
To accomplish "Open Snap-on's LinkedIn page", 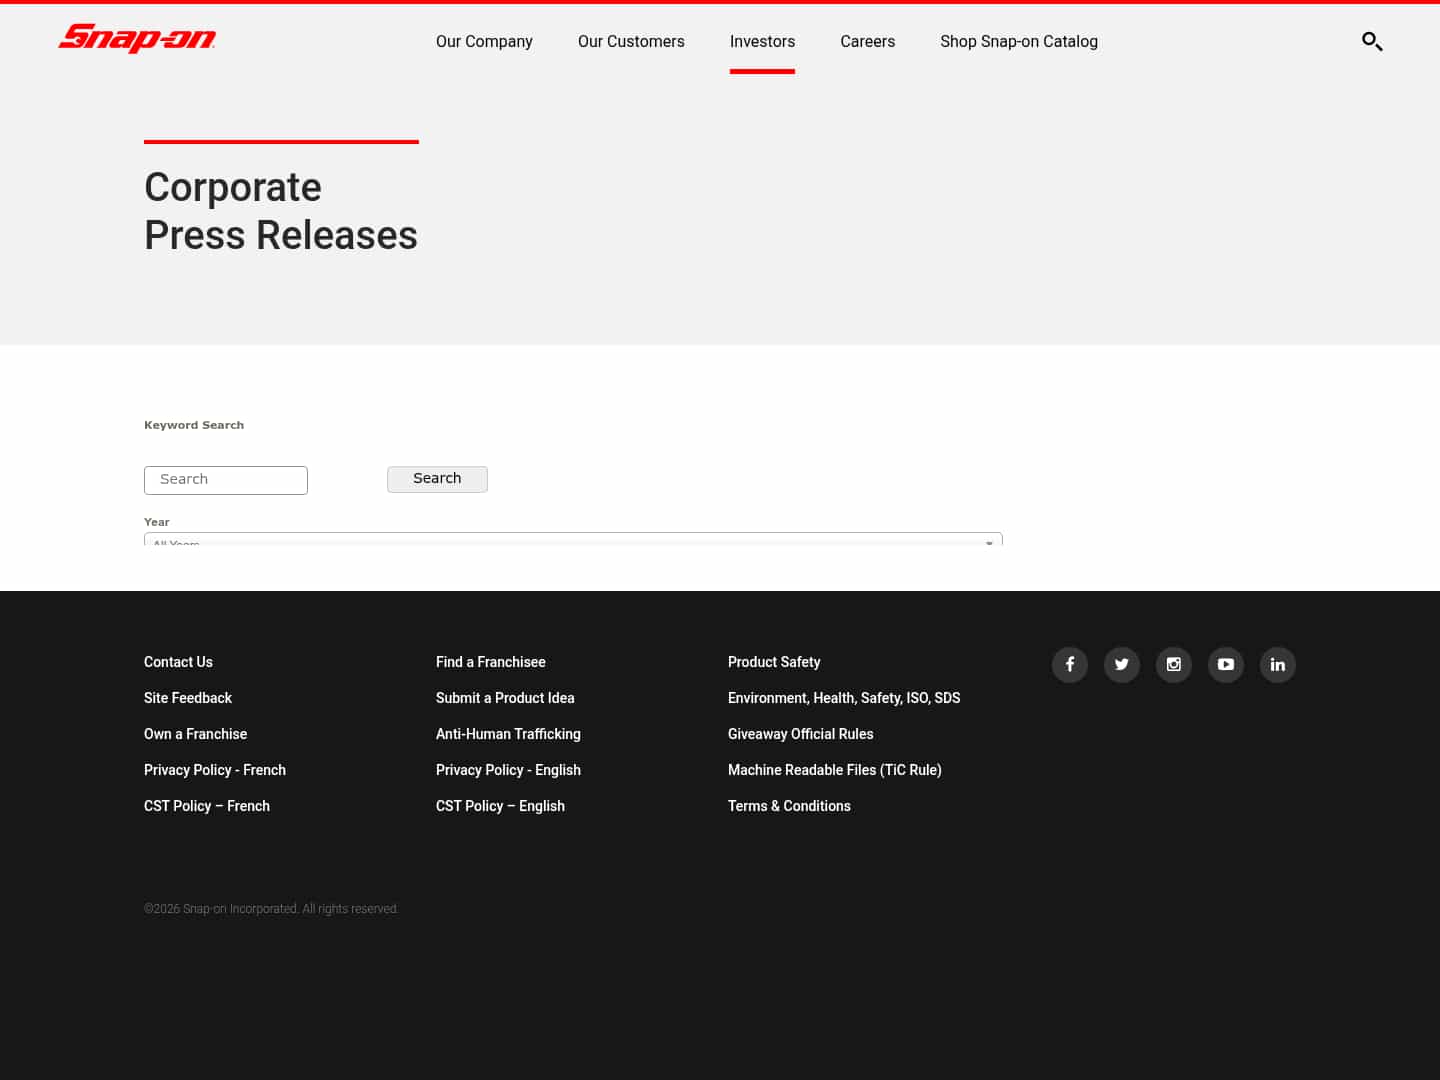I will tap(1278, 665).
